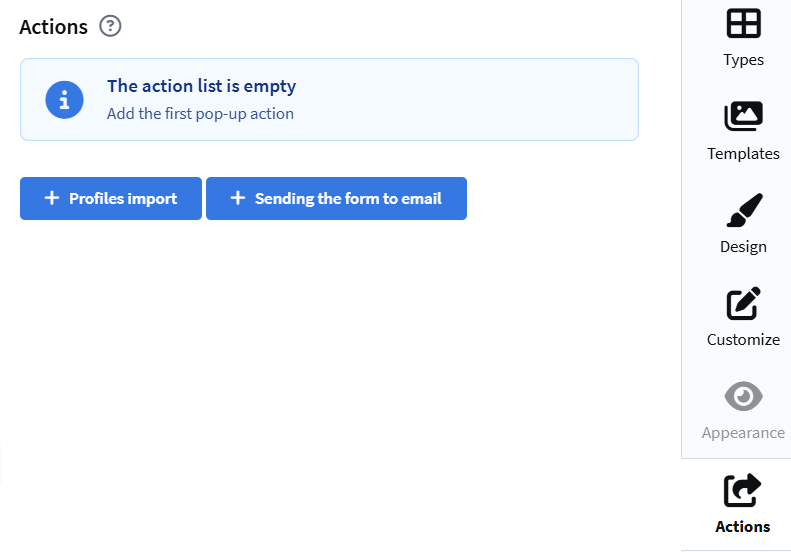Screen dimensions: 791x552
Task: Click the plus icon on Sending the form to email
Action: click(238, 198)
